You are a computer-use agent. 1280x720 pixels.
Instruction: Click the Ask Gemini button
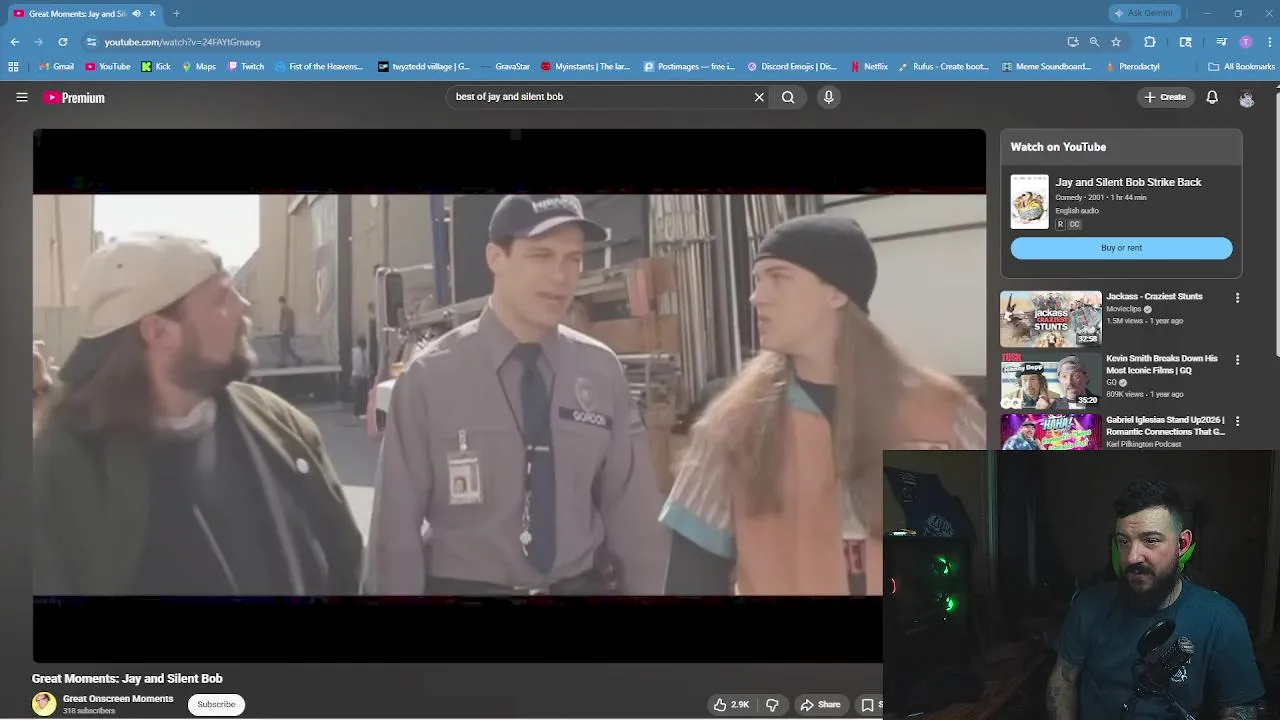coord(1145,13)
